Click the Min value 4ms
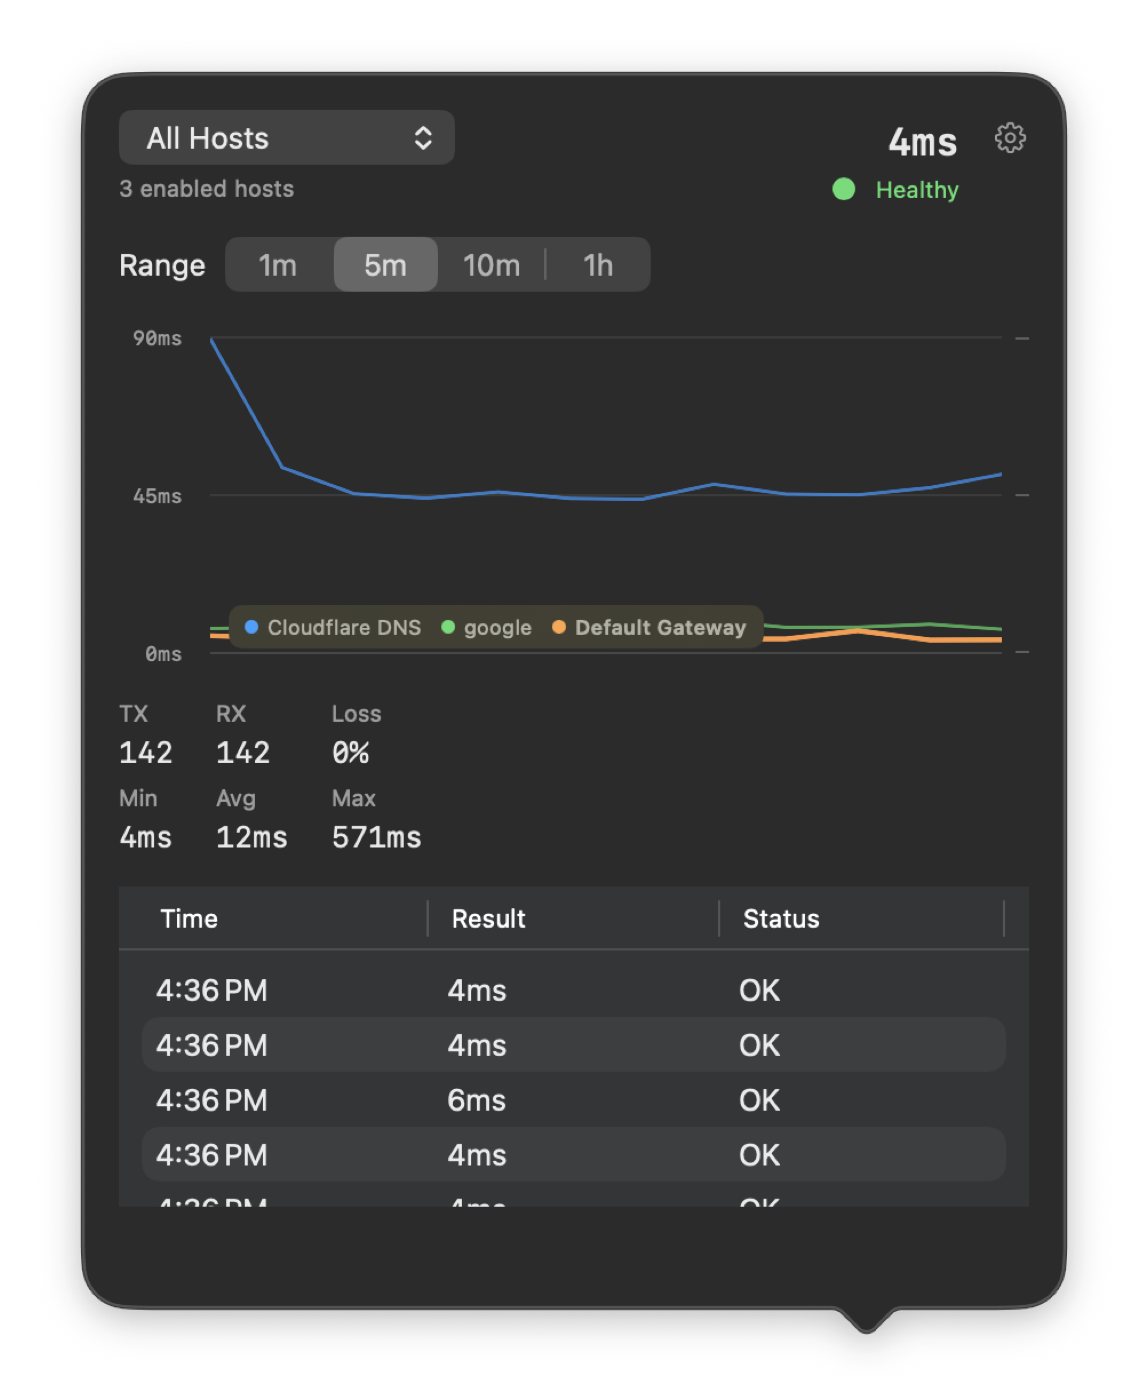The image size is (1148, 1400). tap(146, 838)
